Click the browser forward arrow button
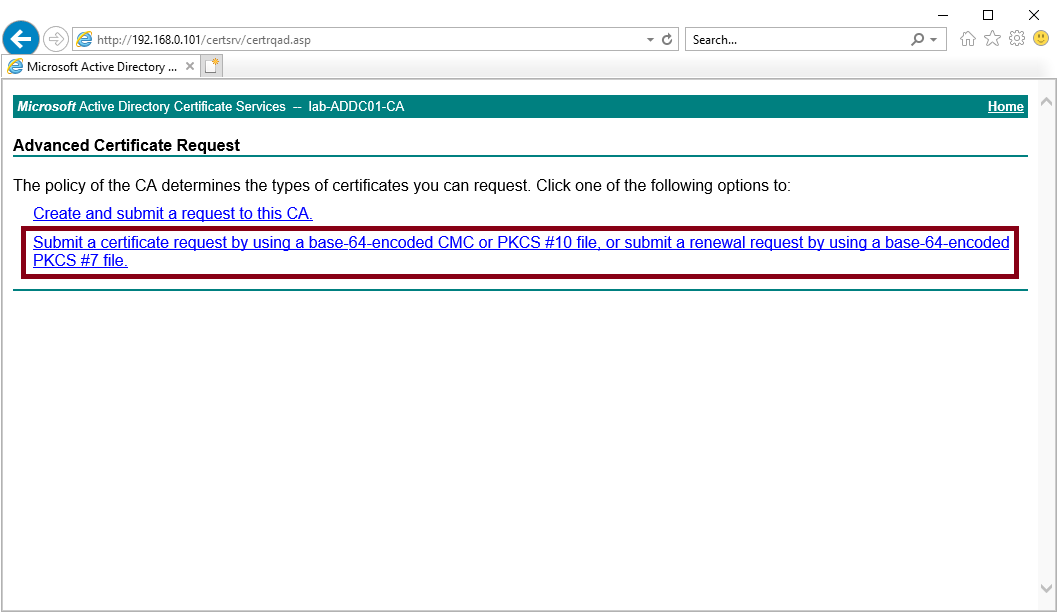1058x613 pixels. [56, 39]
